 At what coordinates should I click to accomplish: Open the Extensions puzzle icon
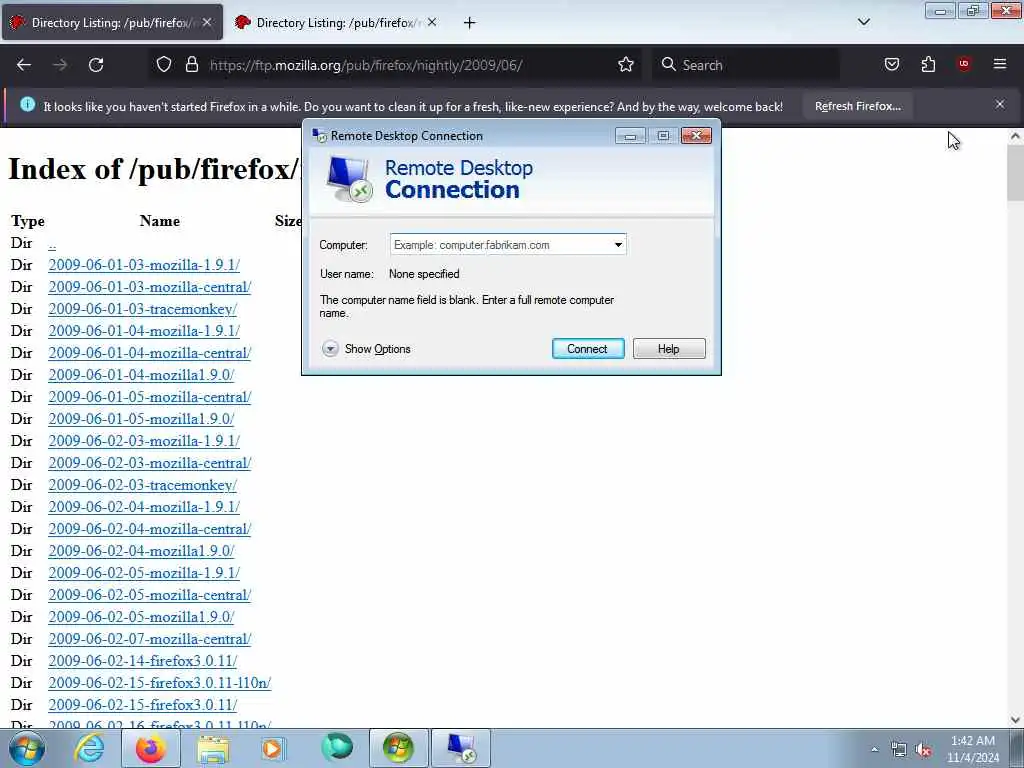pos(928,64)
